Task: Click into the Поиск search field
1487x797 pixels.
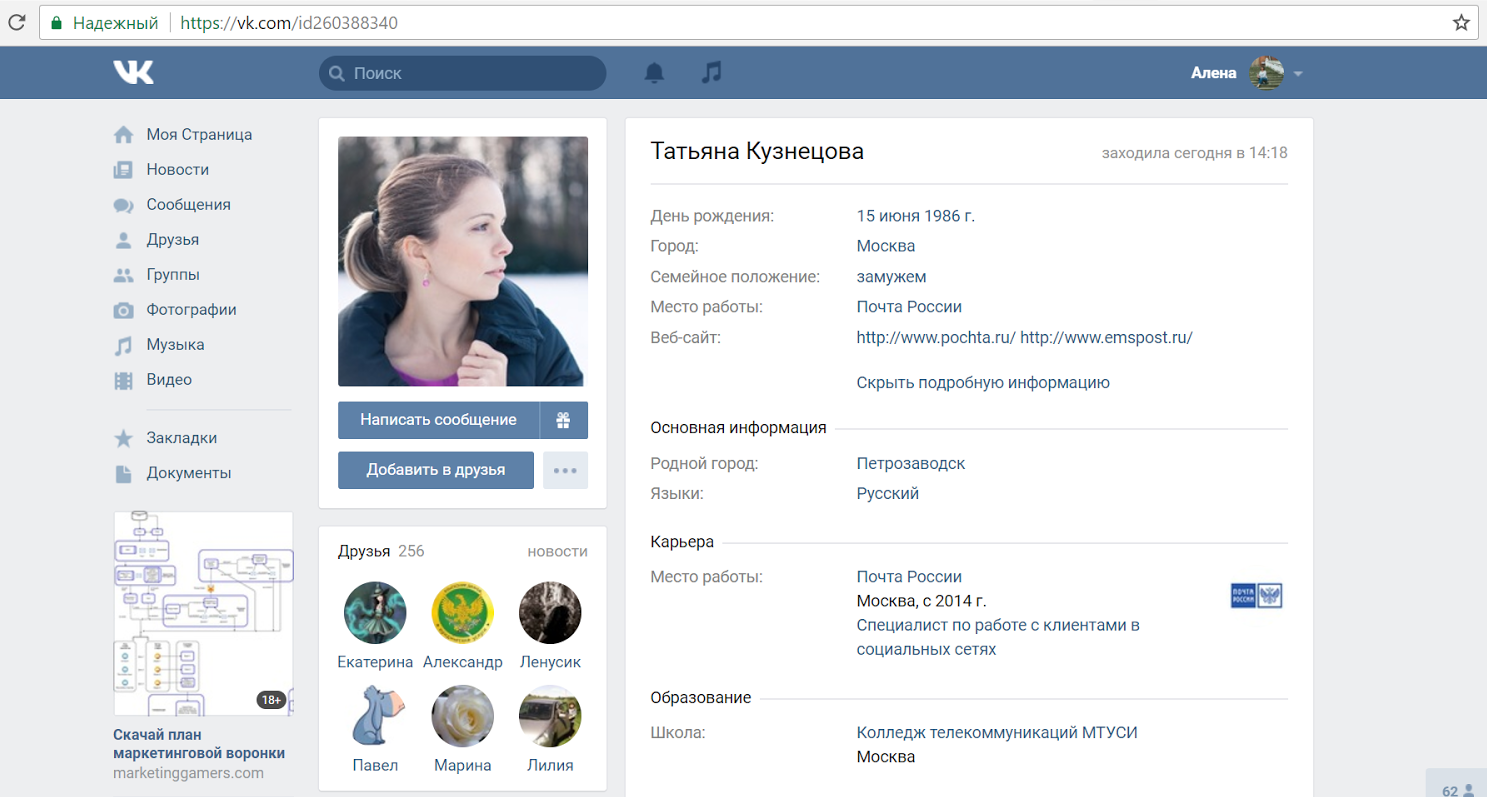Action: point(470,73)
